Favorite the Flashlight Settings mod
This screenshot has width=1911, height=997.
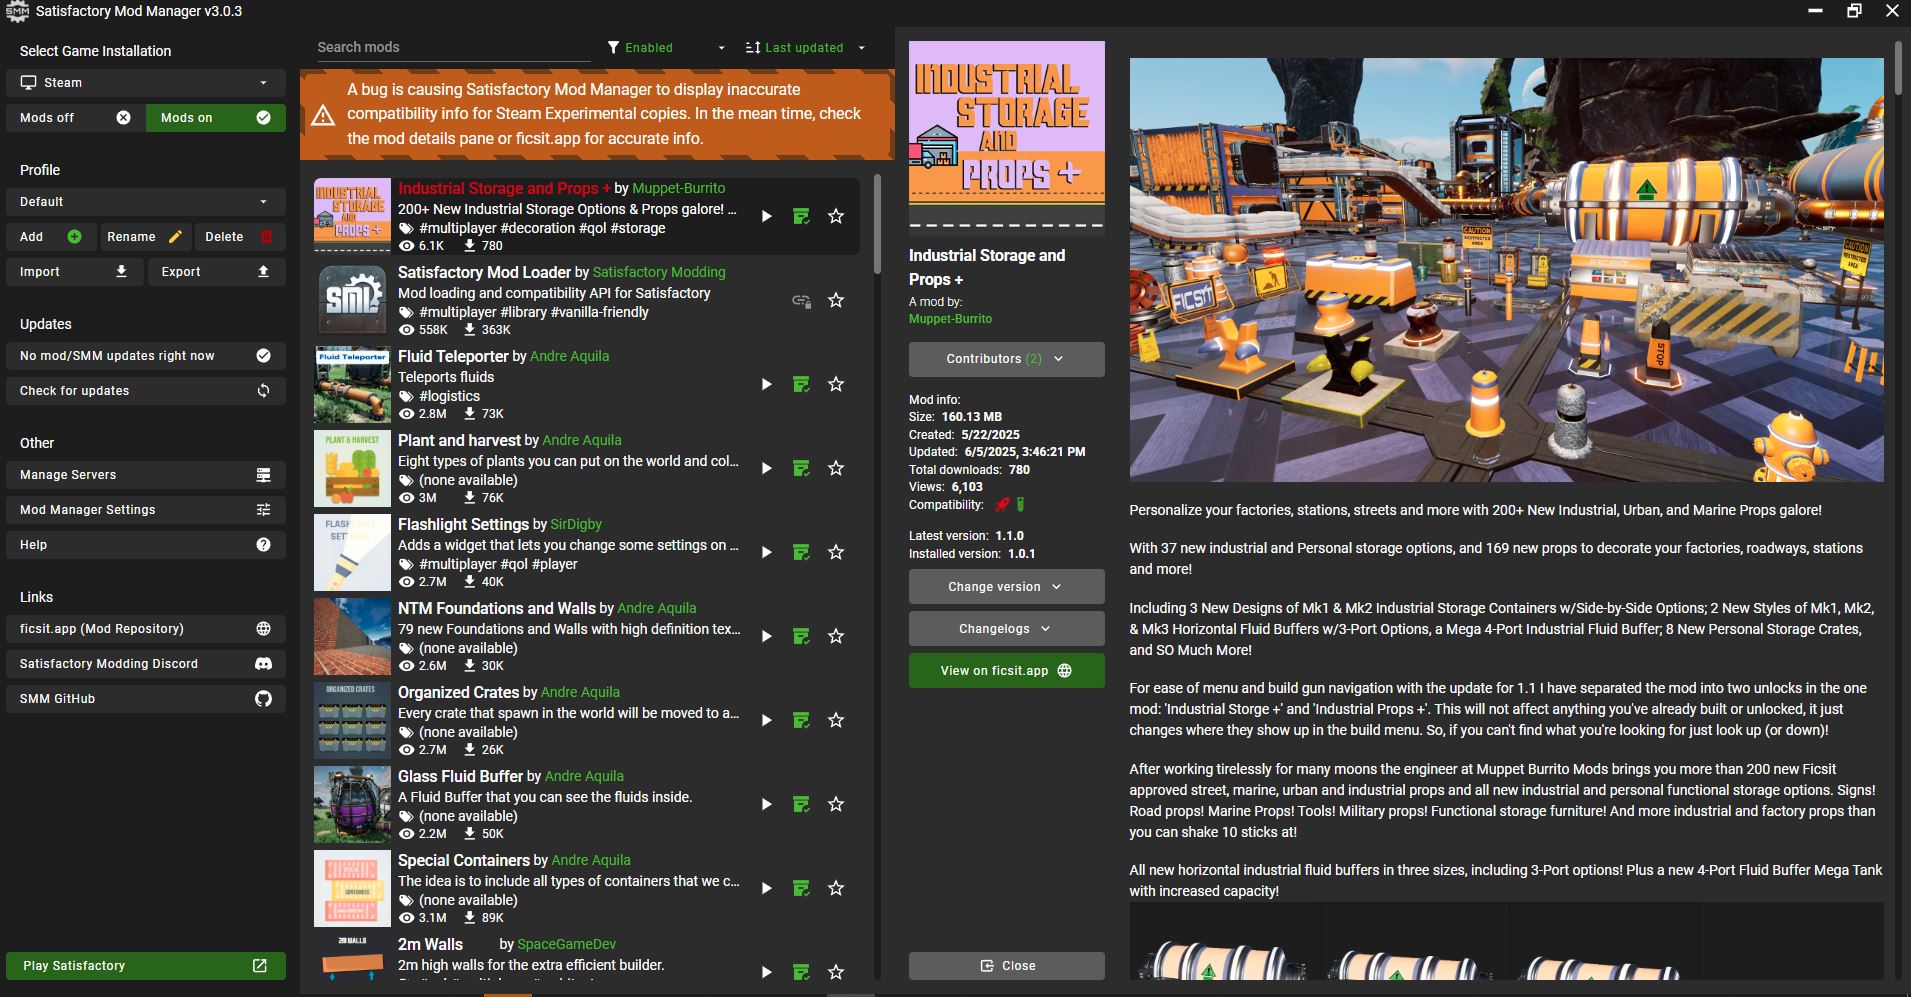836,552
